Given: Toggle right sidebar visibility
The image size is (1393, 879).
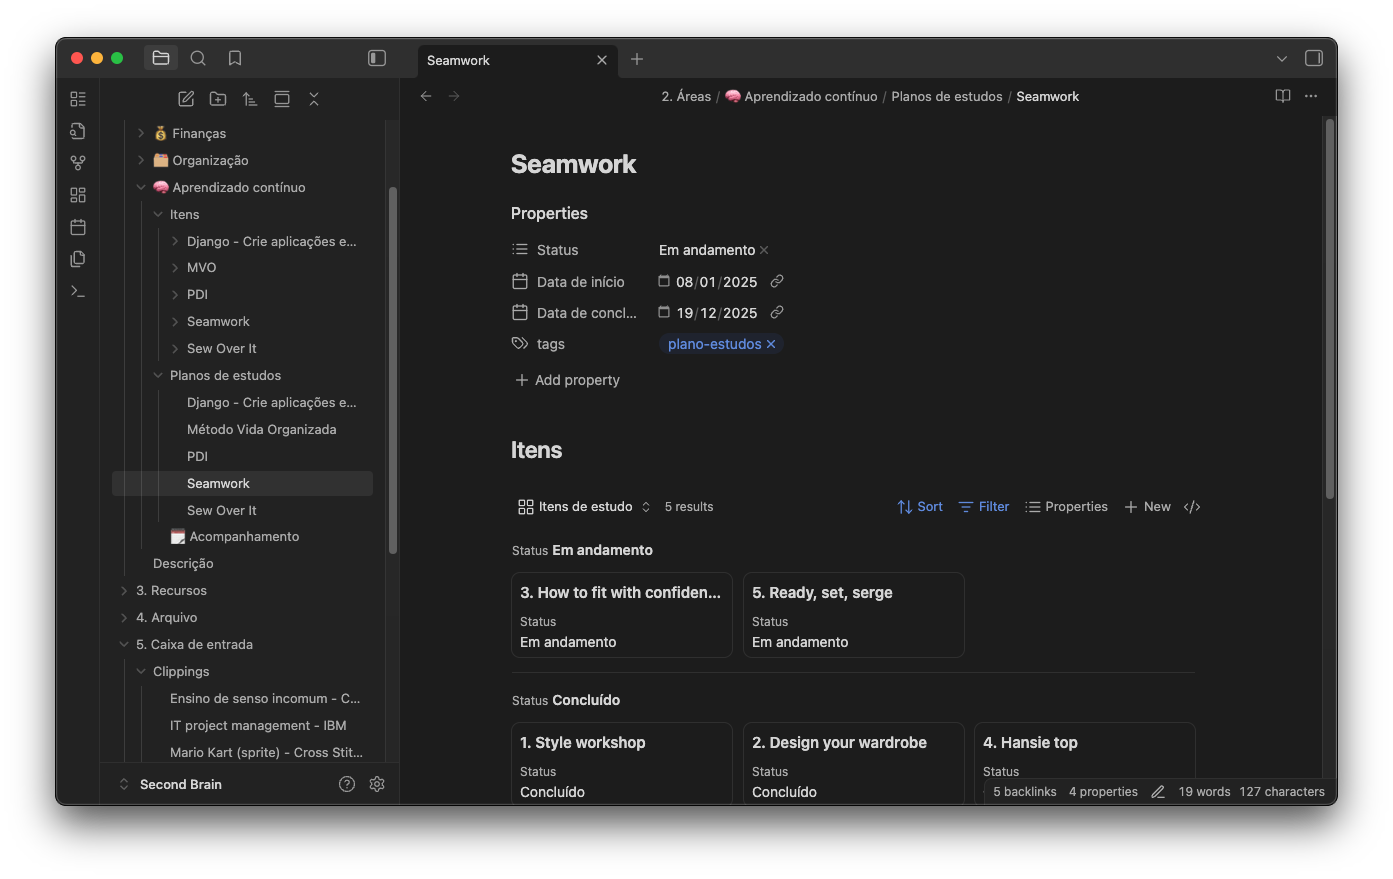Looking at the screenshot, I should coord(1314,58).
